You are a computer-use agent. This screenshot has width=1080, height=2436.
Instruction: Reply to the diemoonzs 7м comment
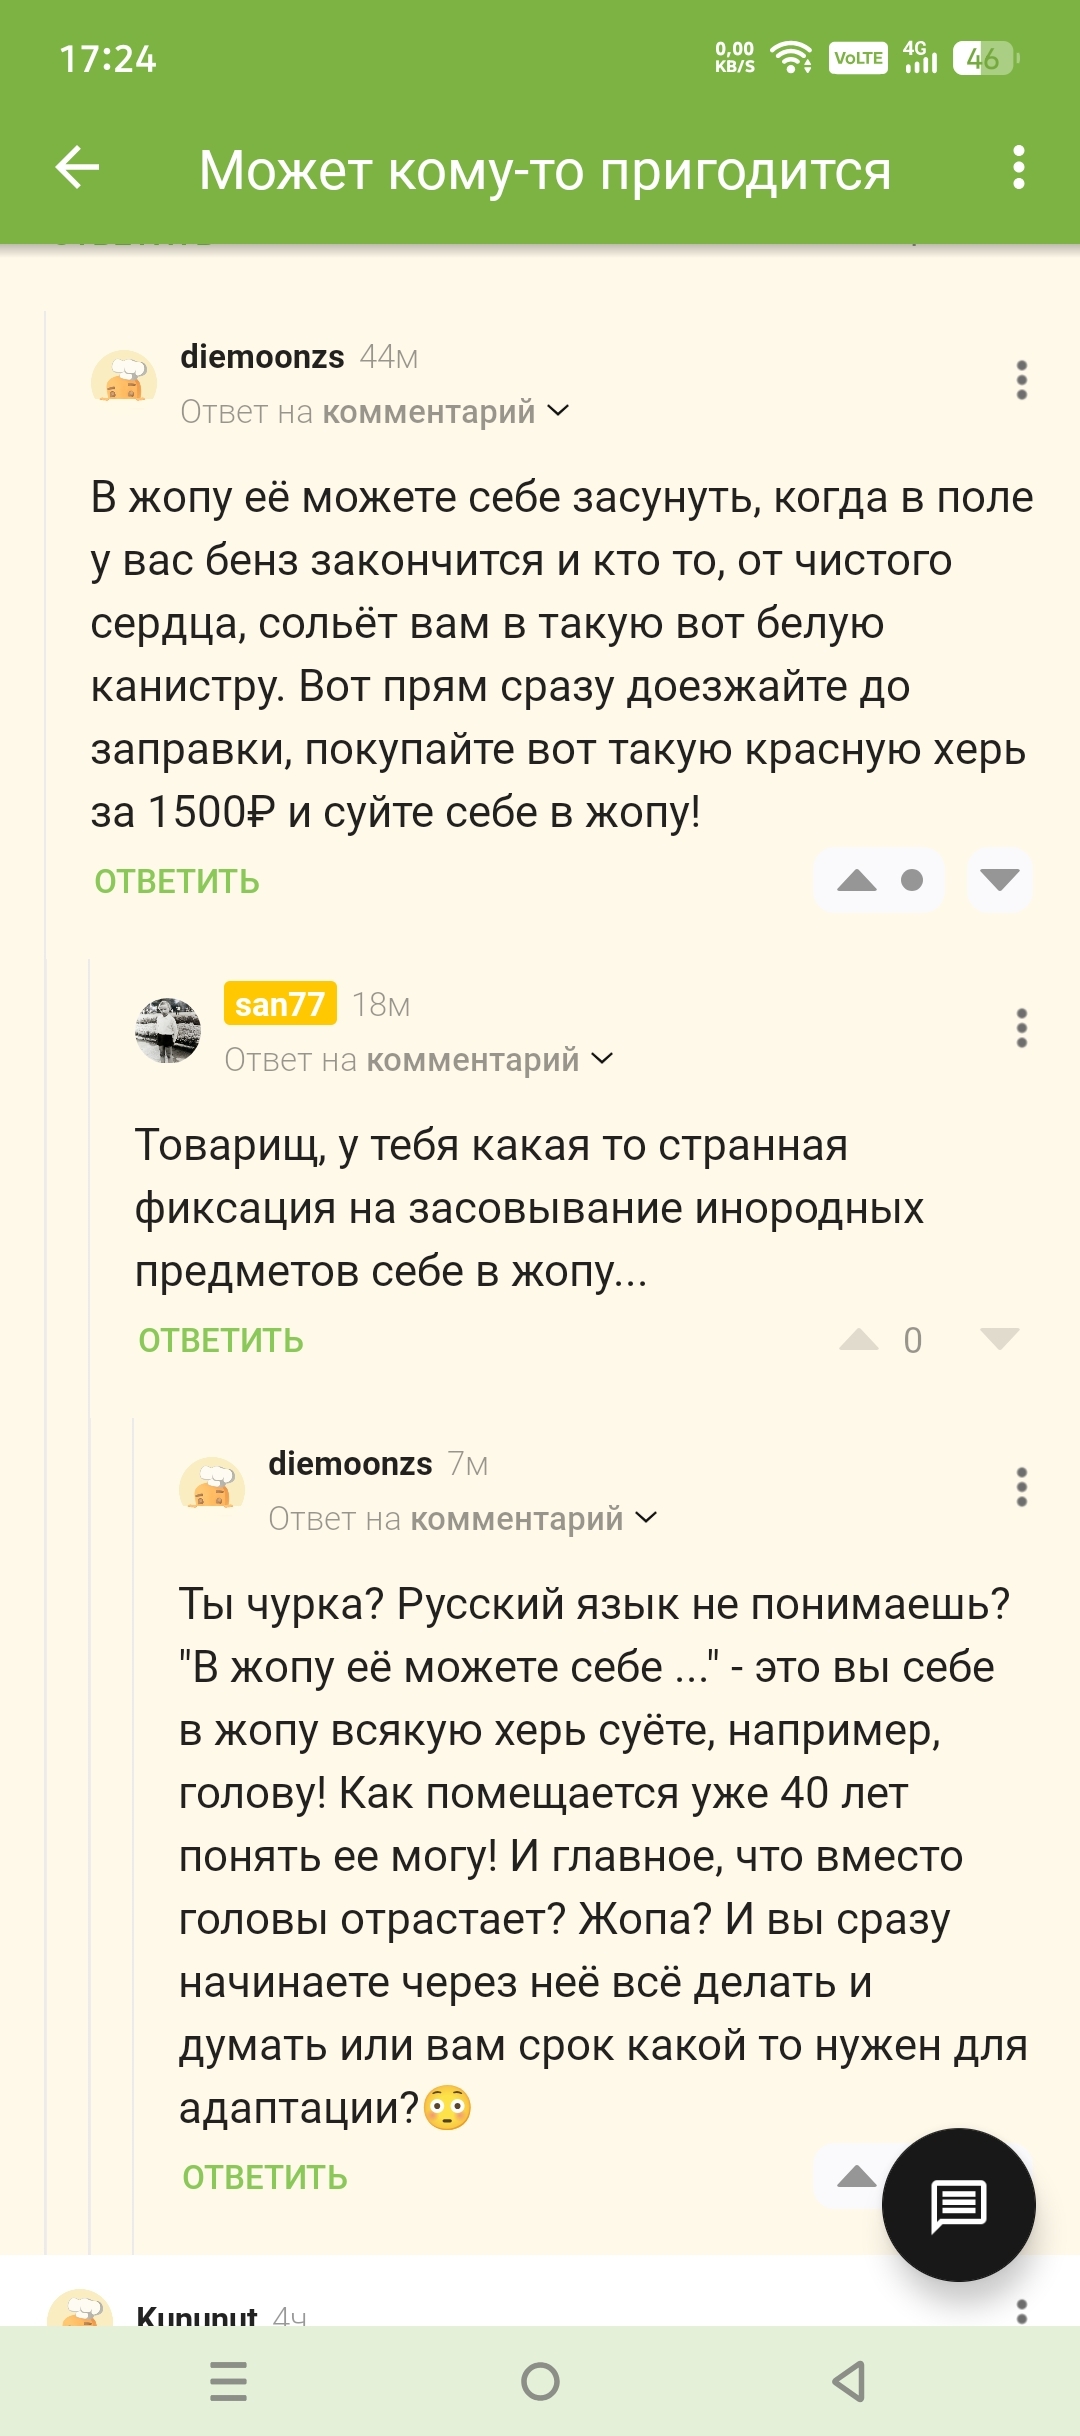[265, 2177]
